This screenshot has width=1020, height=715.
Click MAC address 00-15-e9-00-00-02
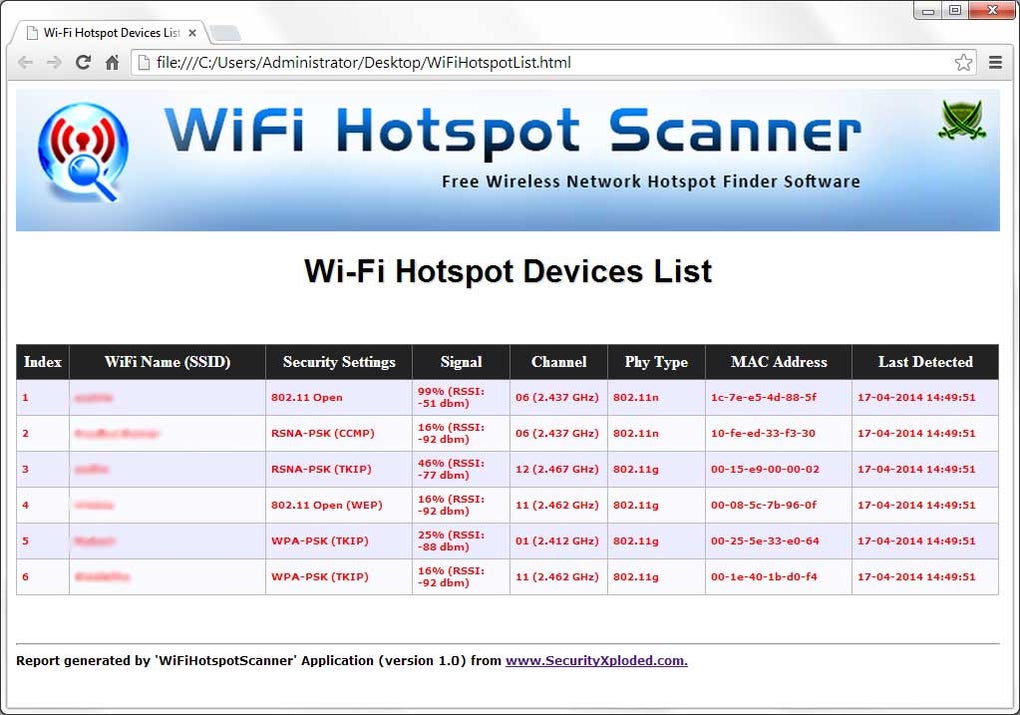765,469
